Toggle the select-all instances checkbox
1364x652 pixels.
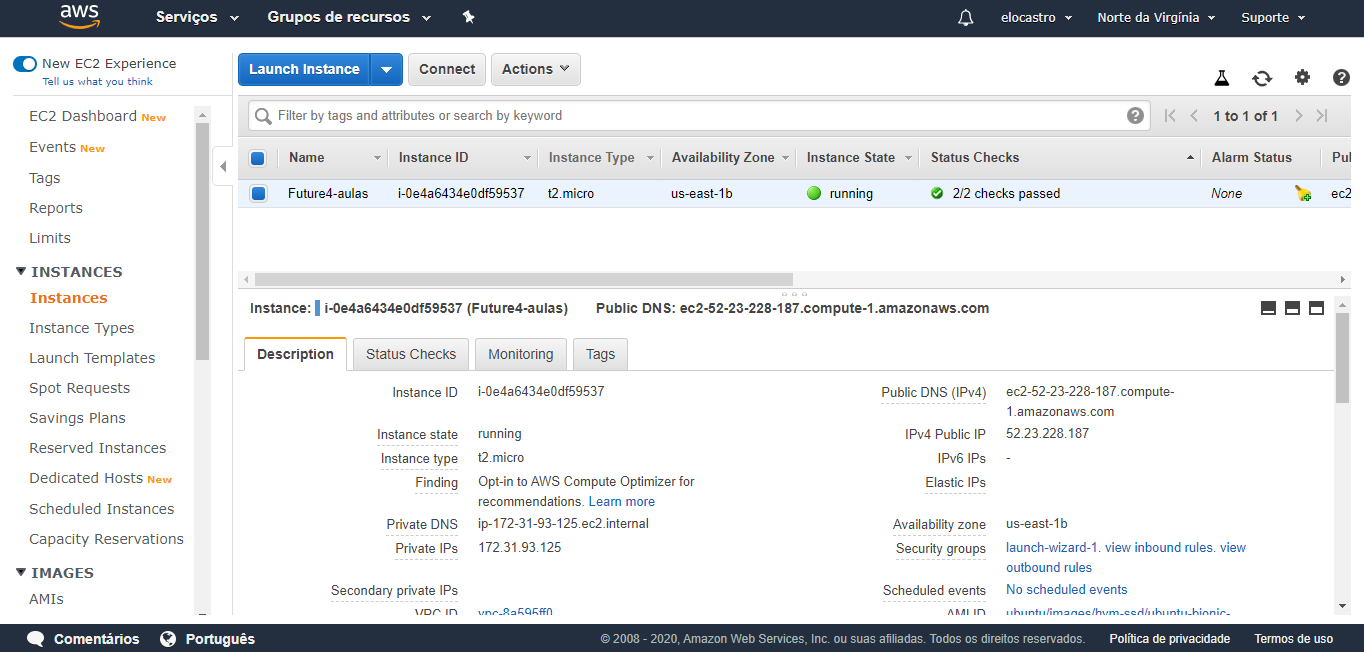(258, 158)
